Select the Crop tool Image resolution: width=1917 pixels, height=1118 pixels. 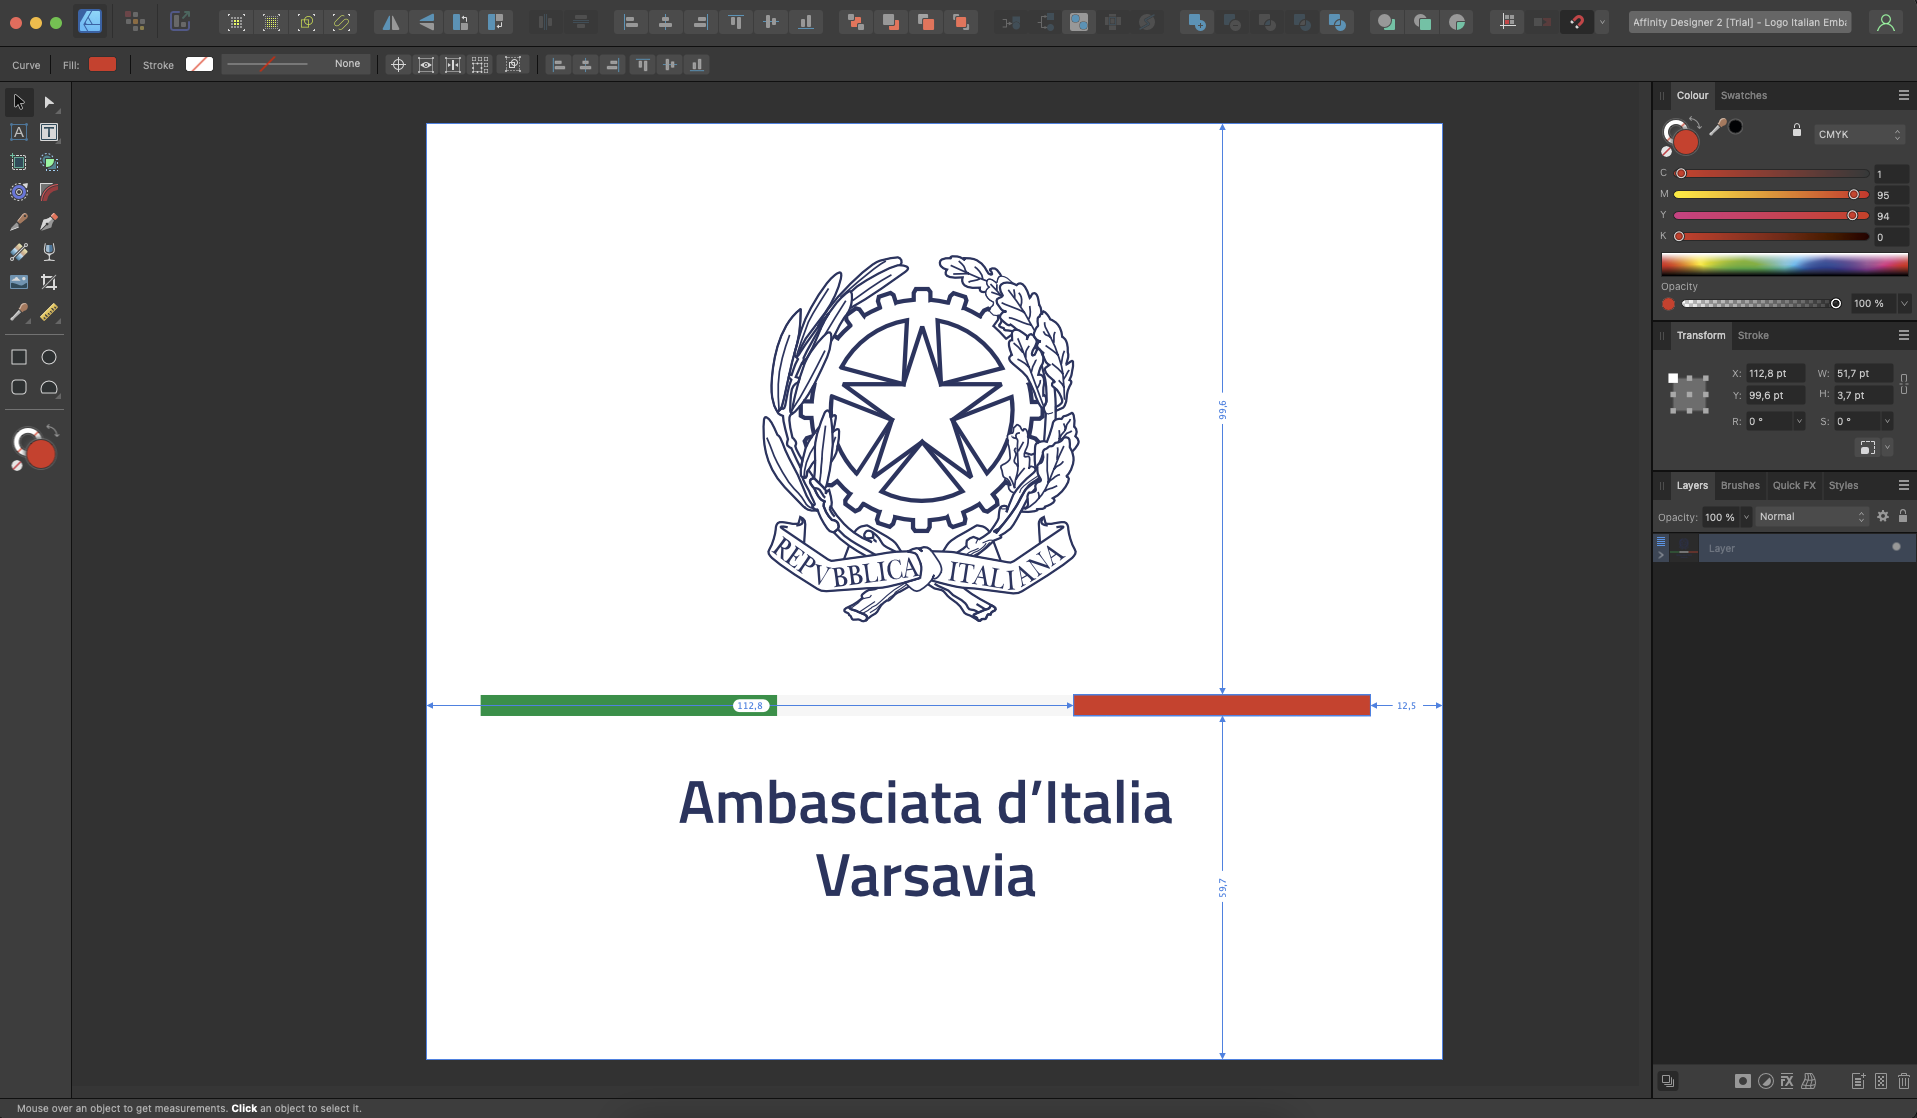pos(49,282)
